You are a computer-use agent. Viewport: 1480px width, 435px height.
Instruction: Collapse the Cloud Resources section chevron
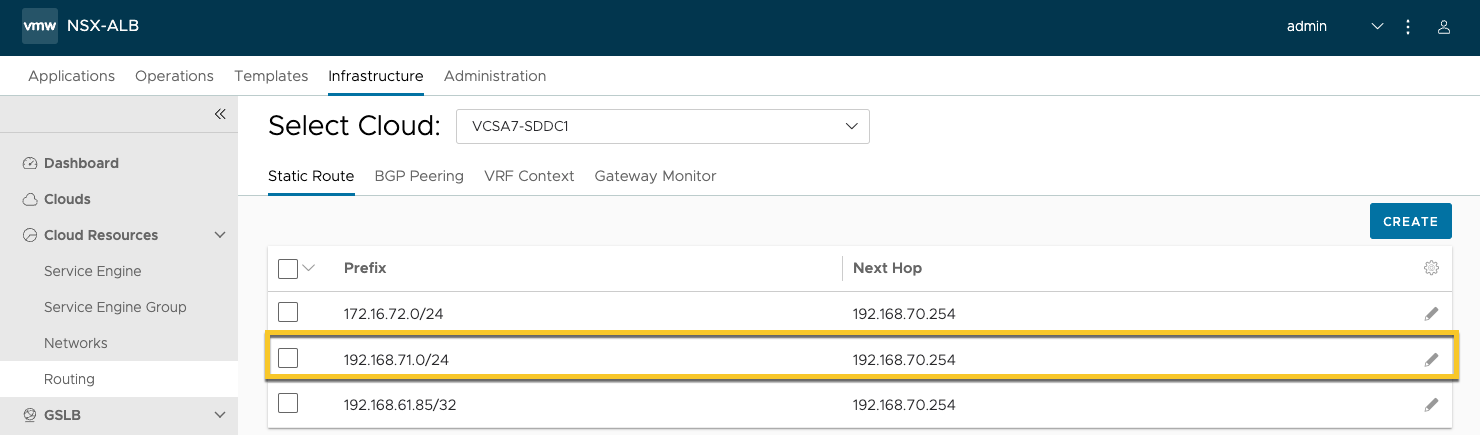pyautogui.click(x=220, y=235)
